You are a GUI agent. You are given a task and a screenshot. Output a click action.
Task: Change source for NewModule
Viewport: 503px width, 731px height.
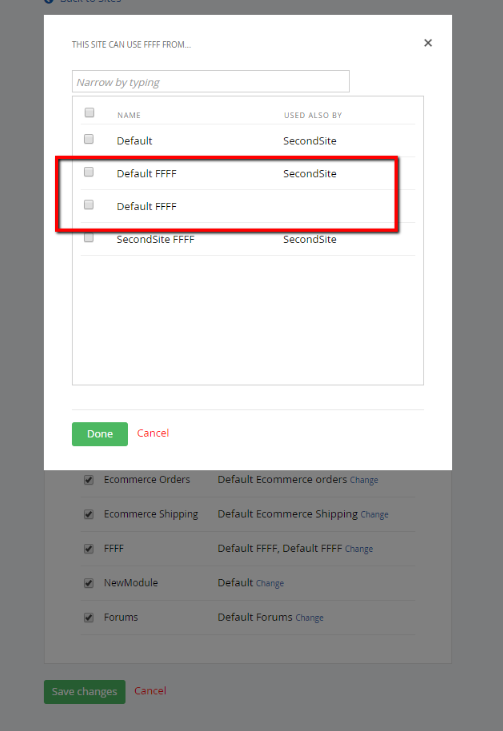pos(270,584)
